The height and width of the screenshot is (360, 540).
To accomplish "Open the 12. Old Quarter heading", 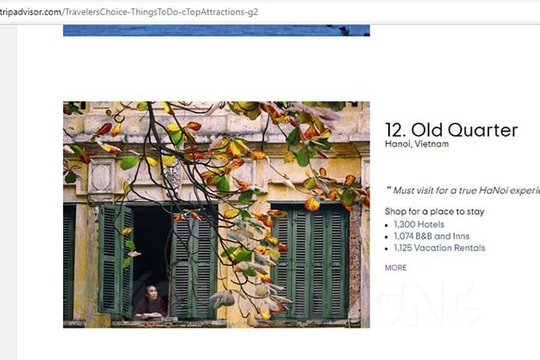I will 451,130.
